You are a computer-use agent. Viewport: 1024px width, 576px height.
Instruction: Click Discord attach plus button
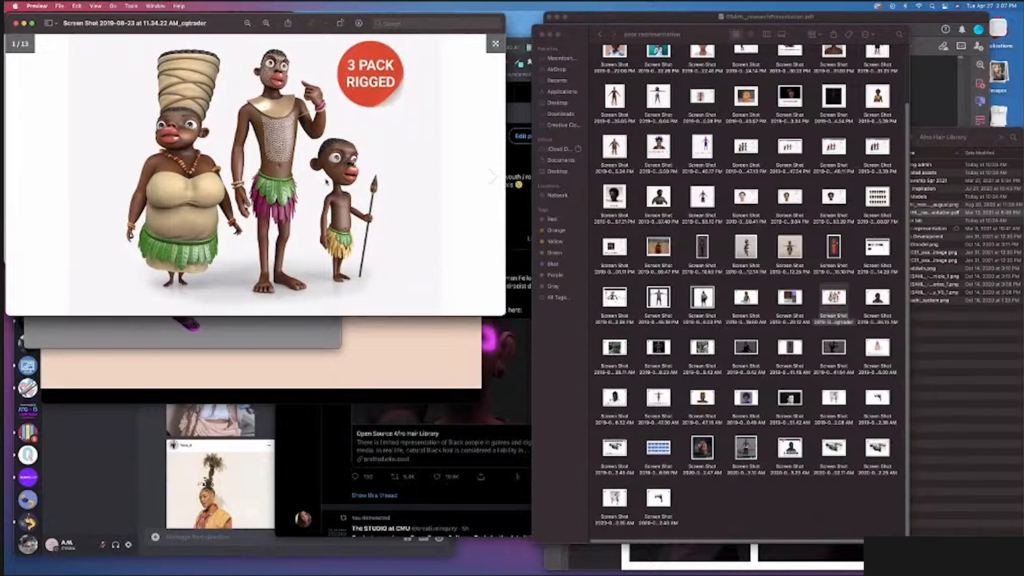(155, 537)
